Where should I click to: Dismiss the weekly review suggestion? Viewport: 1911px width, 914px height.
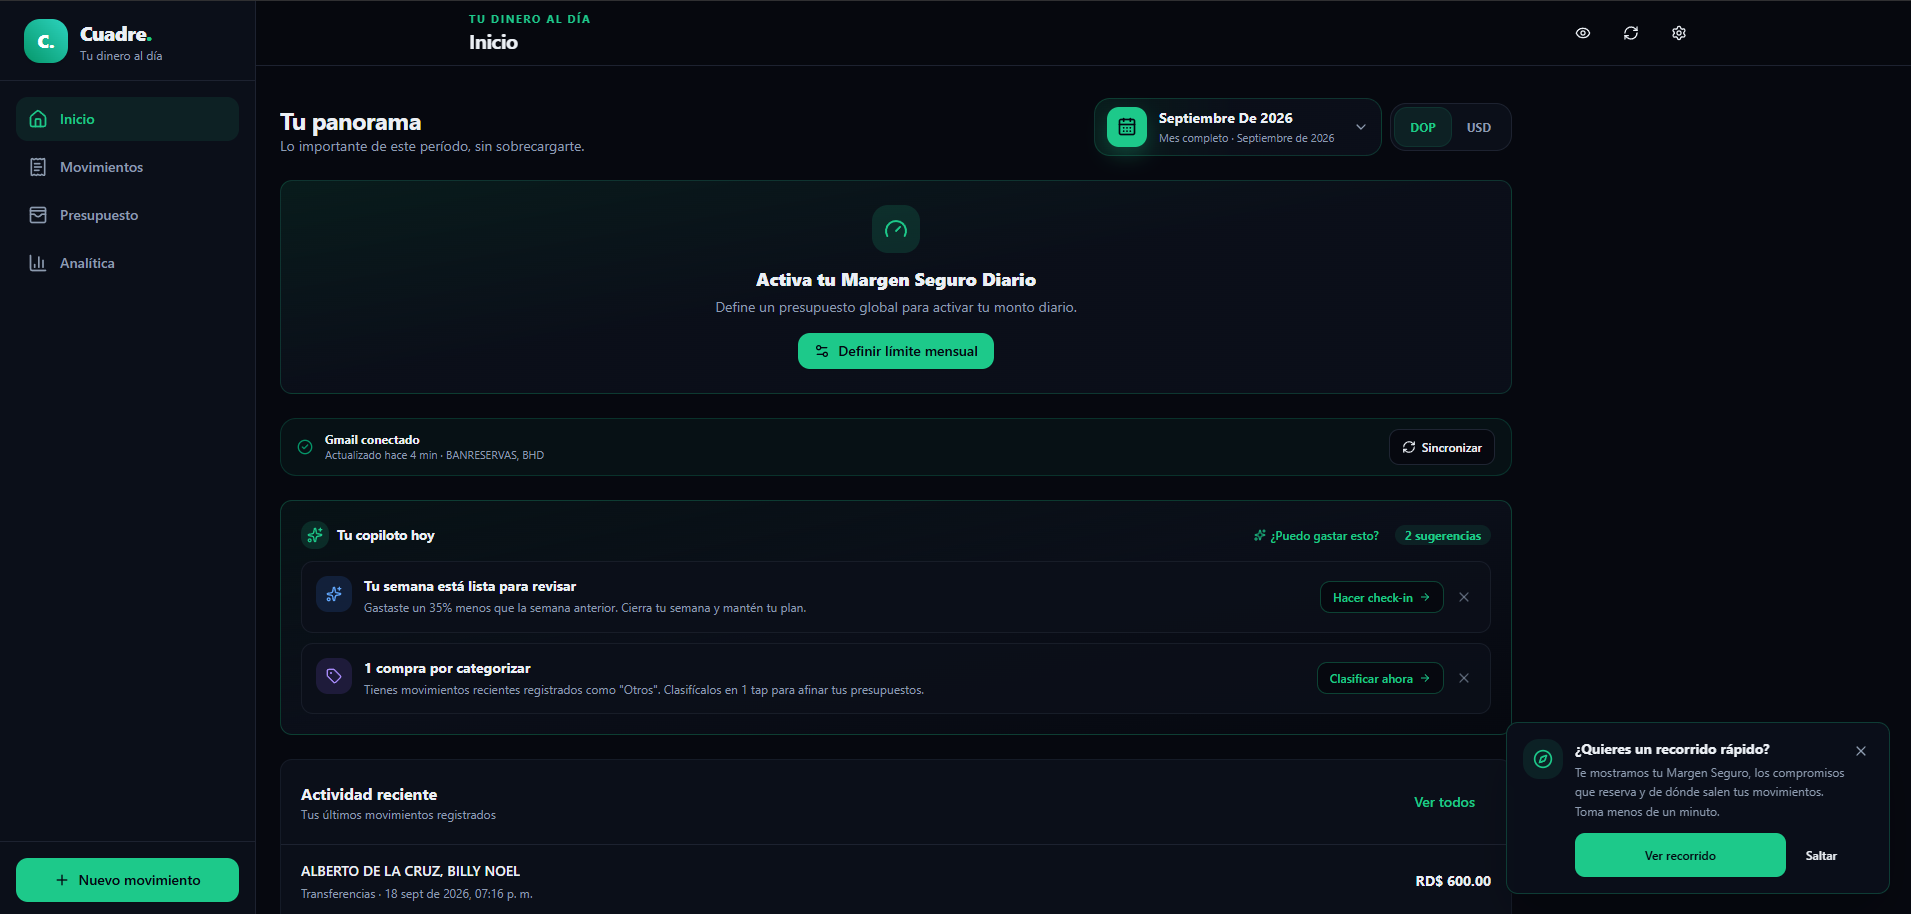point(1464,597)
